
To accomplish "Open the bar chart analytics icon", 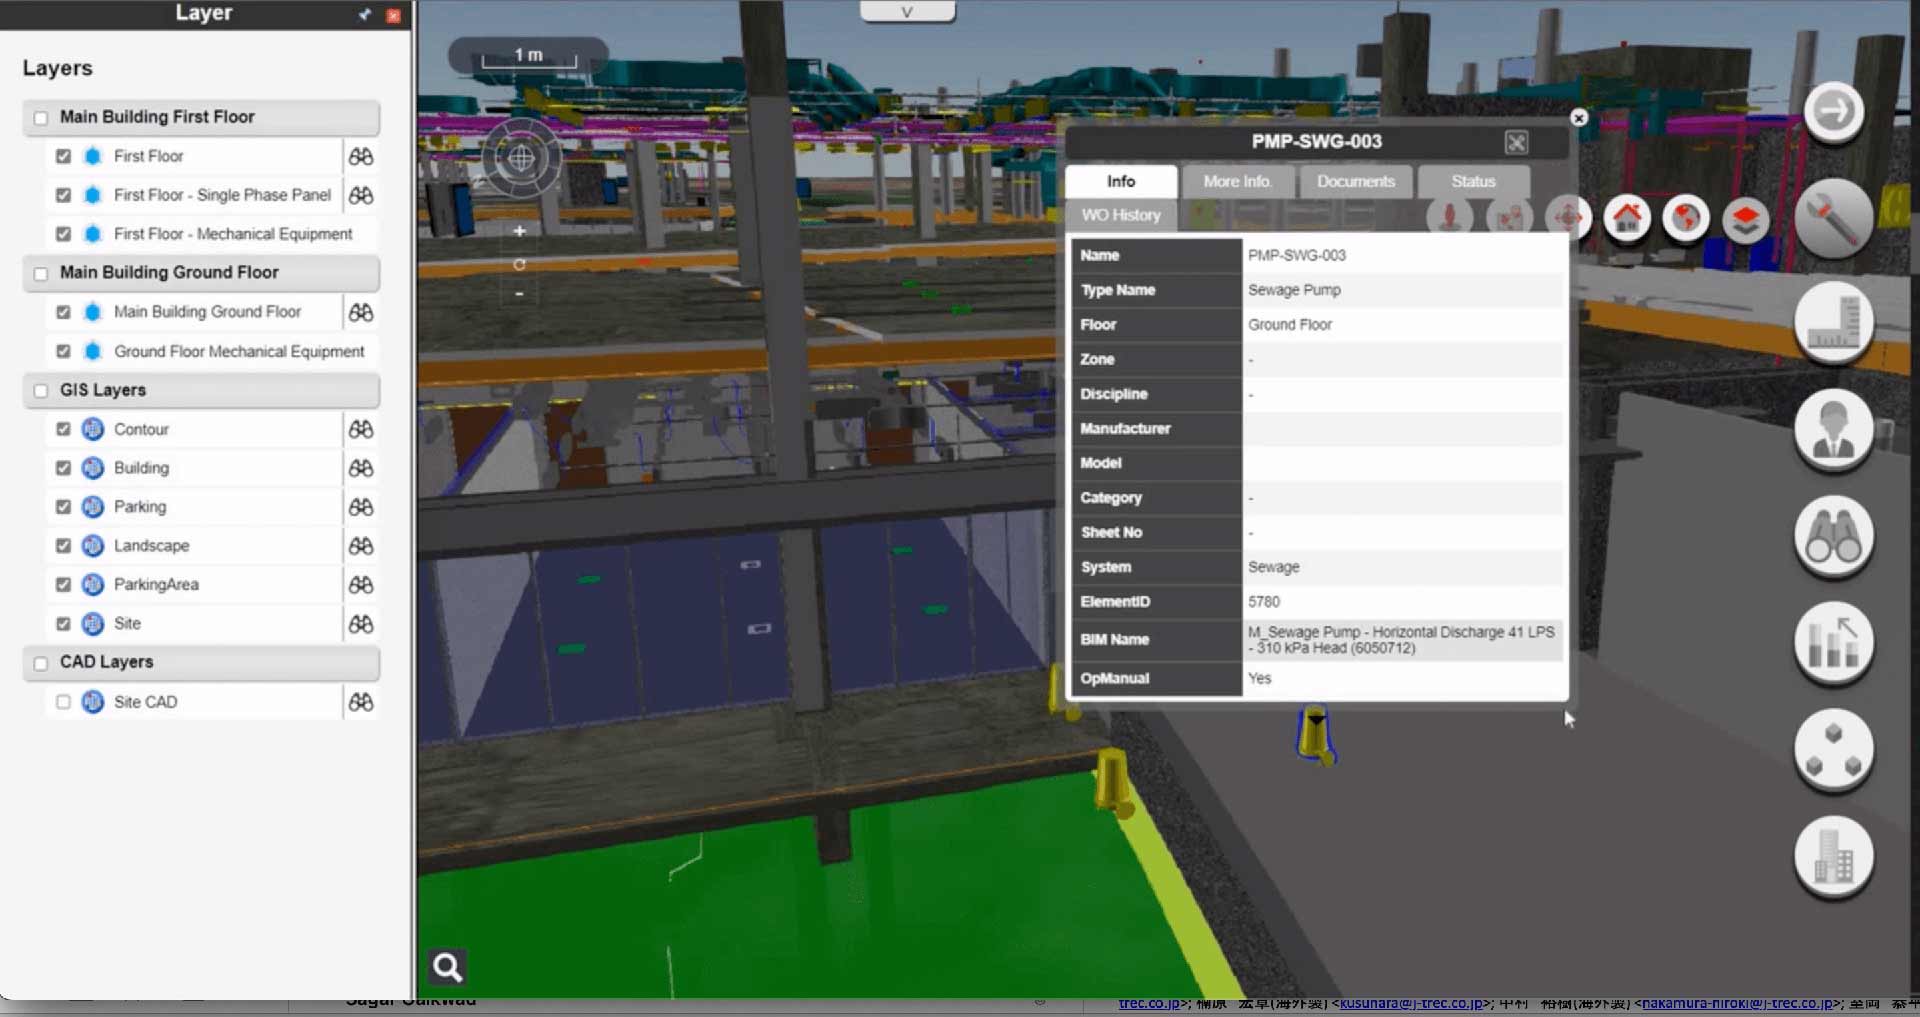I will click(x=1832, y=643).
